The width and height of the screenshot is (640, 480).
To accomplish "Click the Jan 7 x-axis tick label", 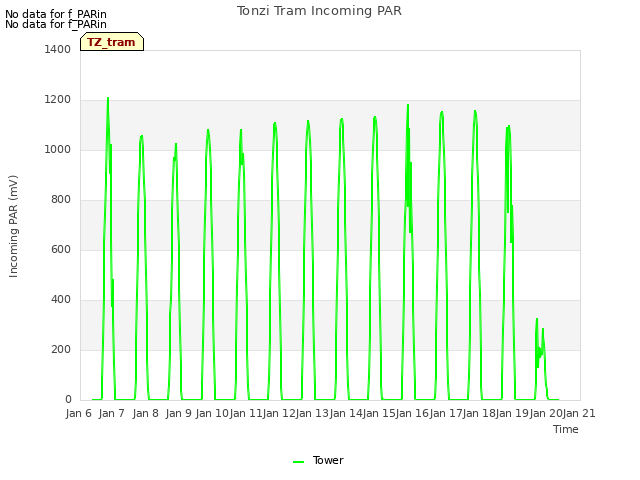I will click(111, 413).
